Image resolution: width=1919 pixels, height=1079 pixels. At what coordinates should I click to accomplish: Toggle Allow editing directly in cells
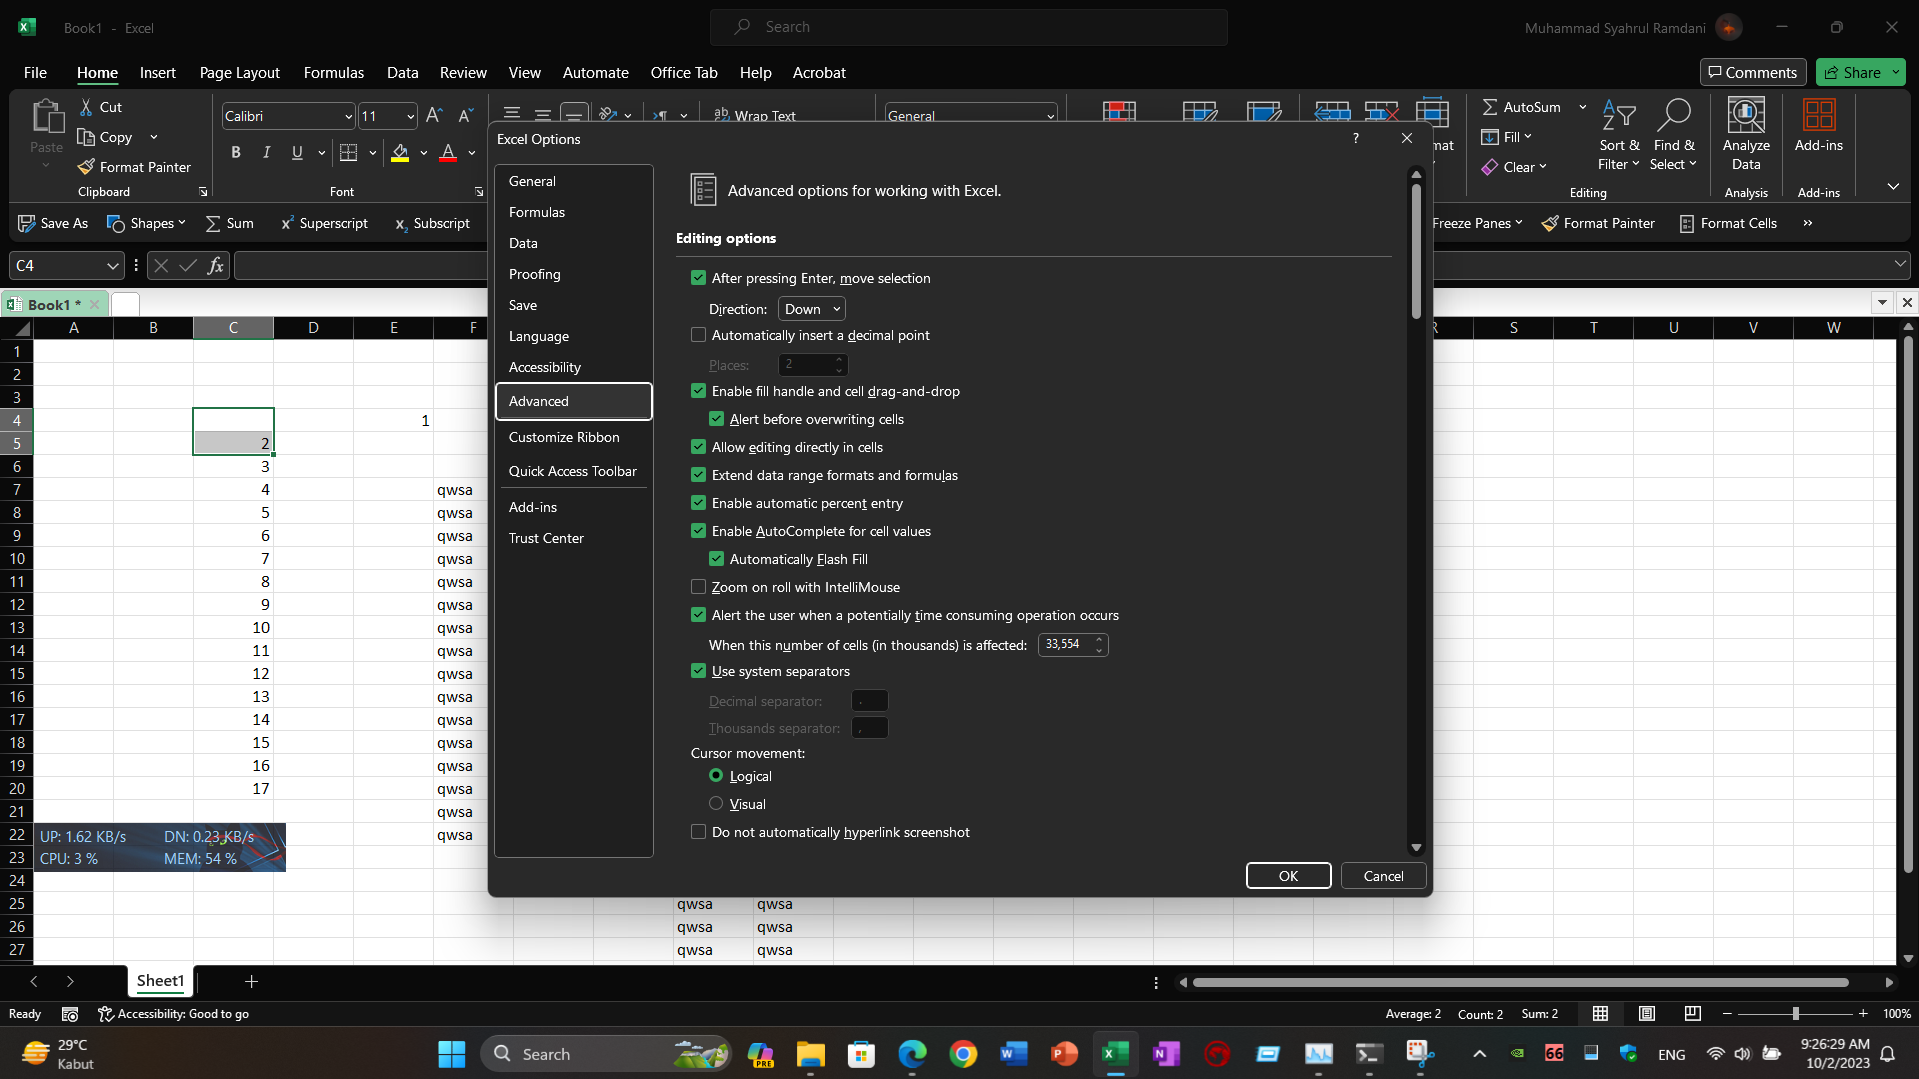point(698,447)
